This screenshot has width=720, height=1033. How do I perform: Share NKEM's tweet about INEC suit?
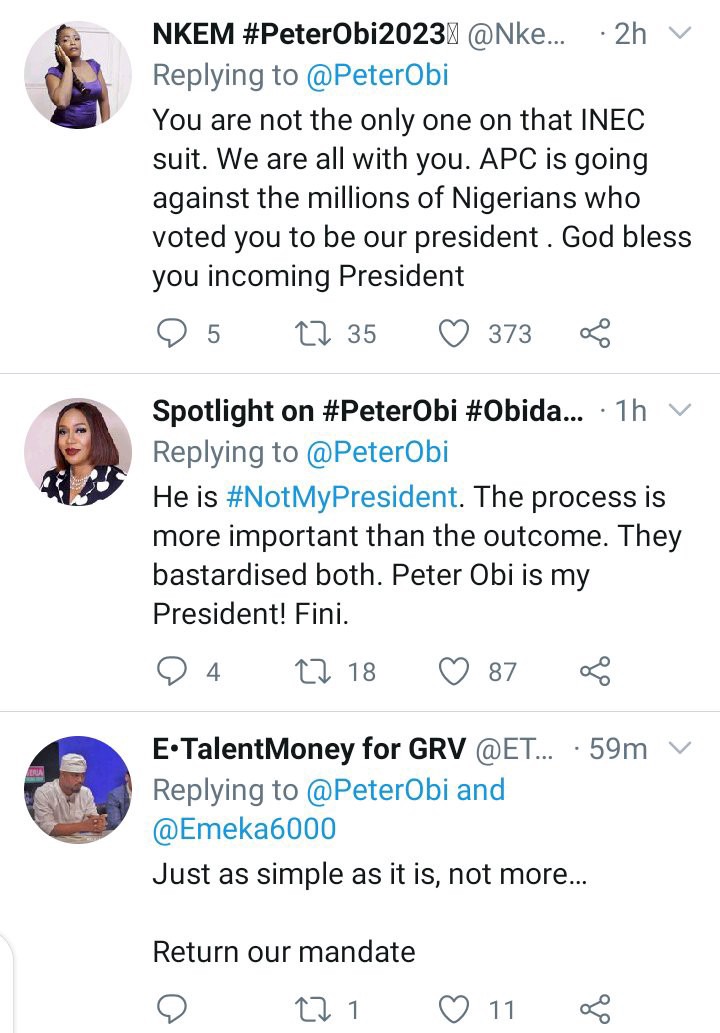click(x=595, y=333)
